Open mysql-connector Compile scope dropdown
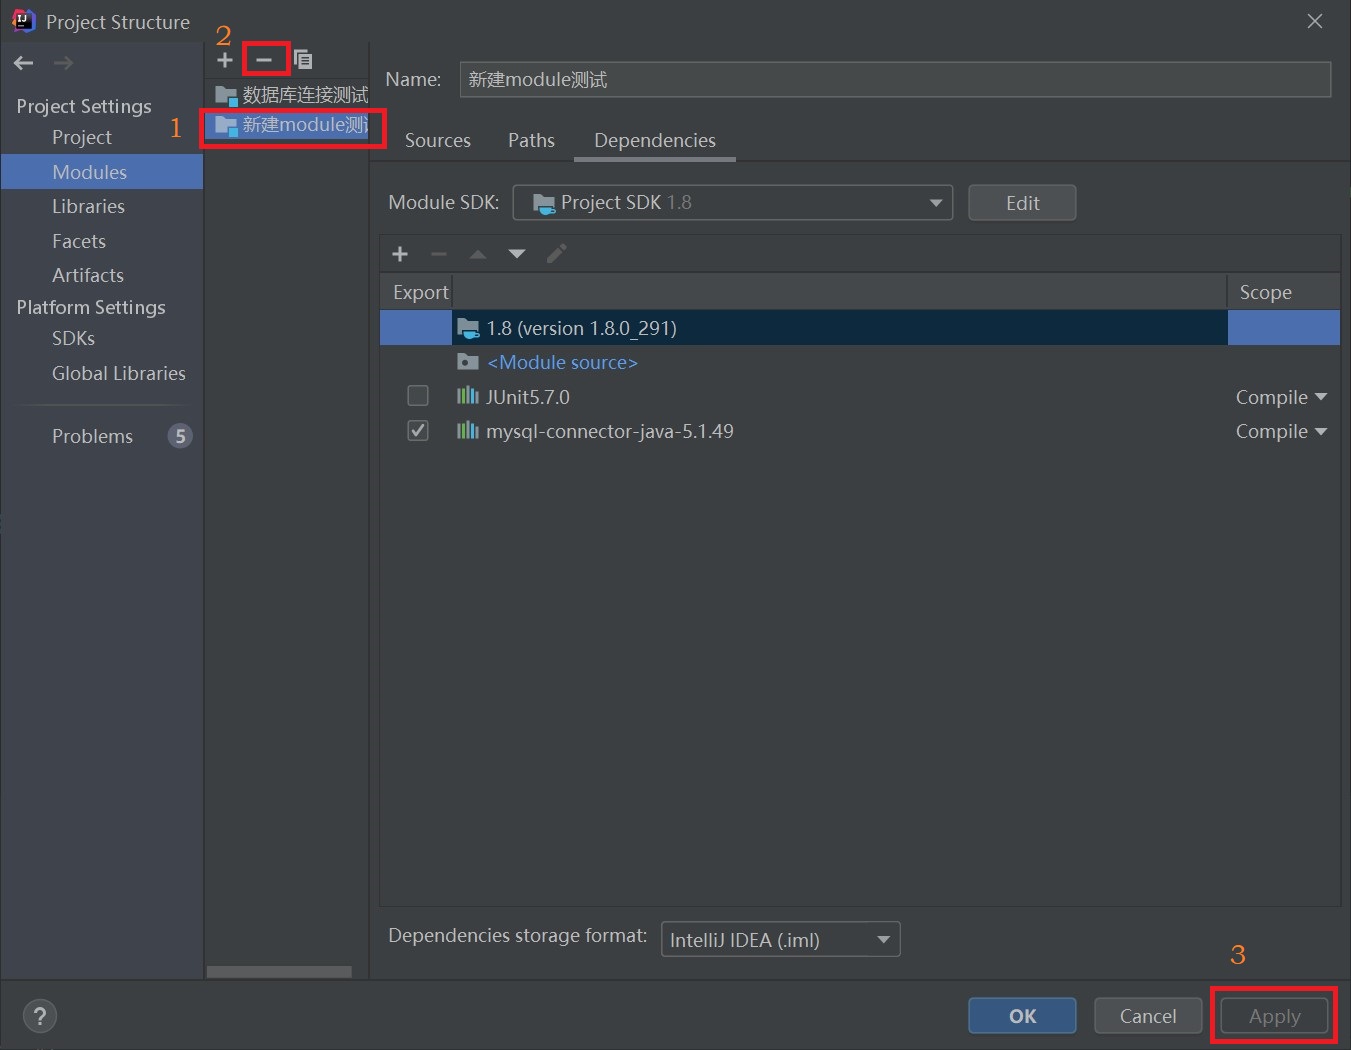1351x1050 pixels. click(1281, 431)
